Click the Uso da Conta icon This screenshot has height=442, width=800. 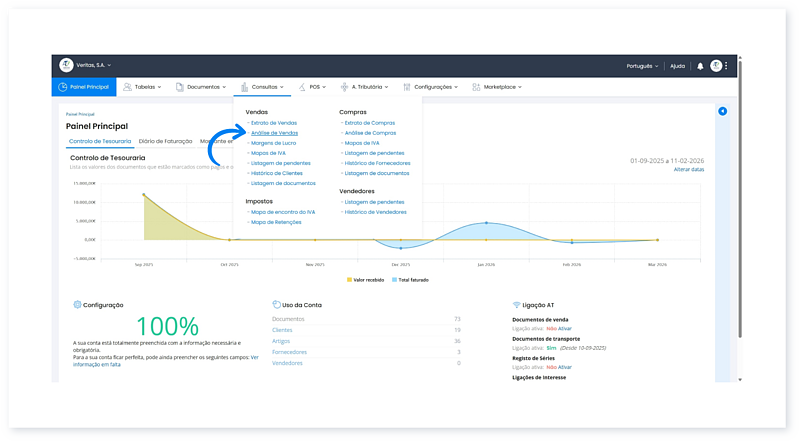pyautogui.click(x=276, y=304)
